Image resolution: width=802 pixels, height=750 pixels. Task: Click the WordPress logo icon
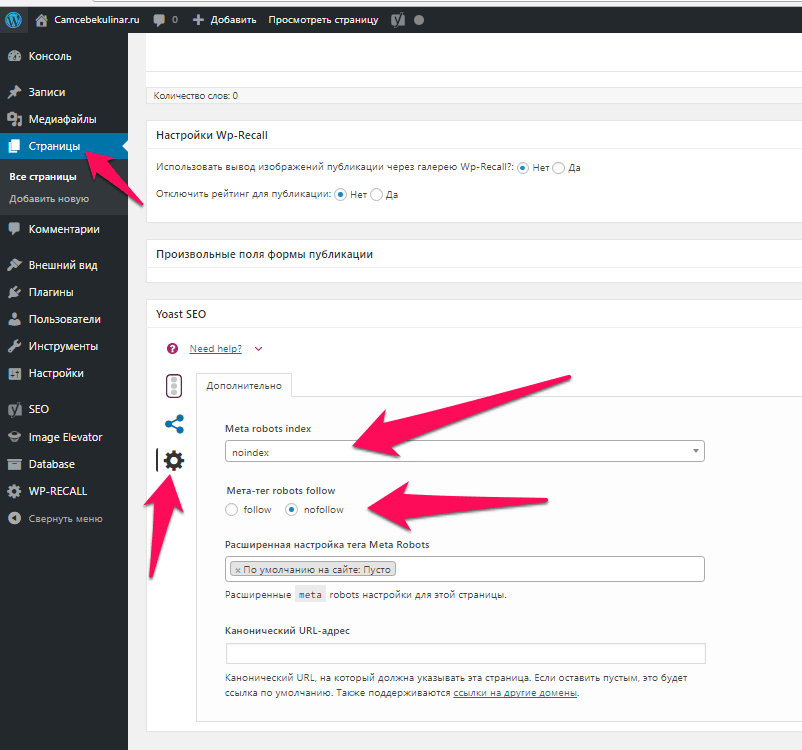pyautogui.click(x=14, y=19)
